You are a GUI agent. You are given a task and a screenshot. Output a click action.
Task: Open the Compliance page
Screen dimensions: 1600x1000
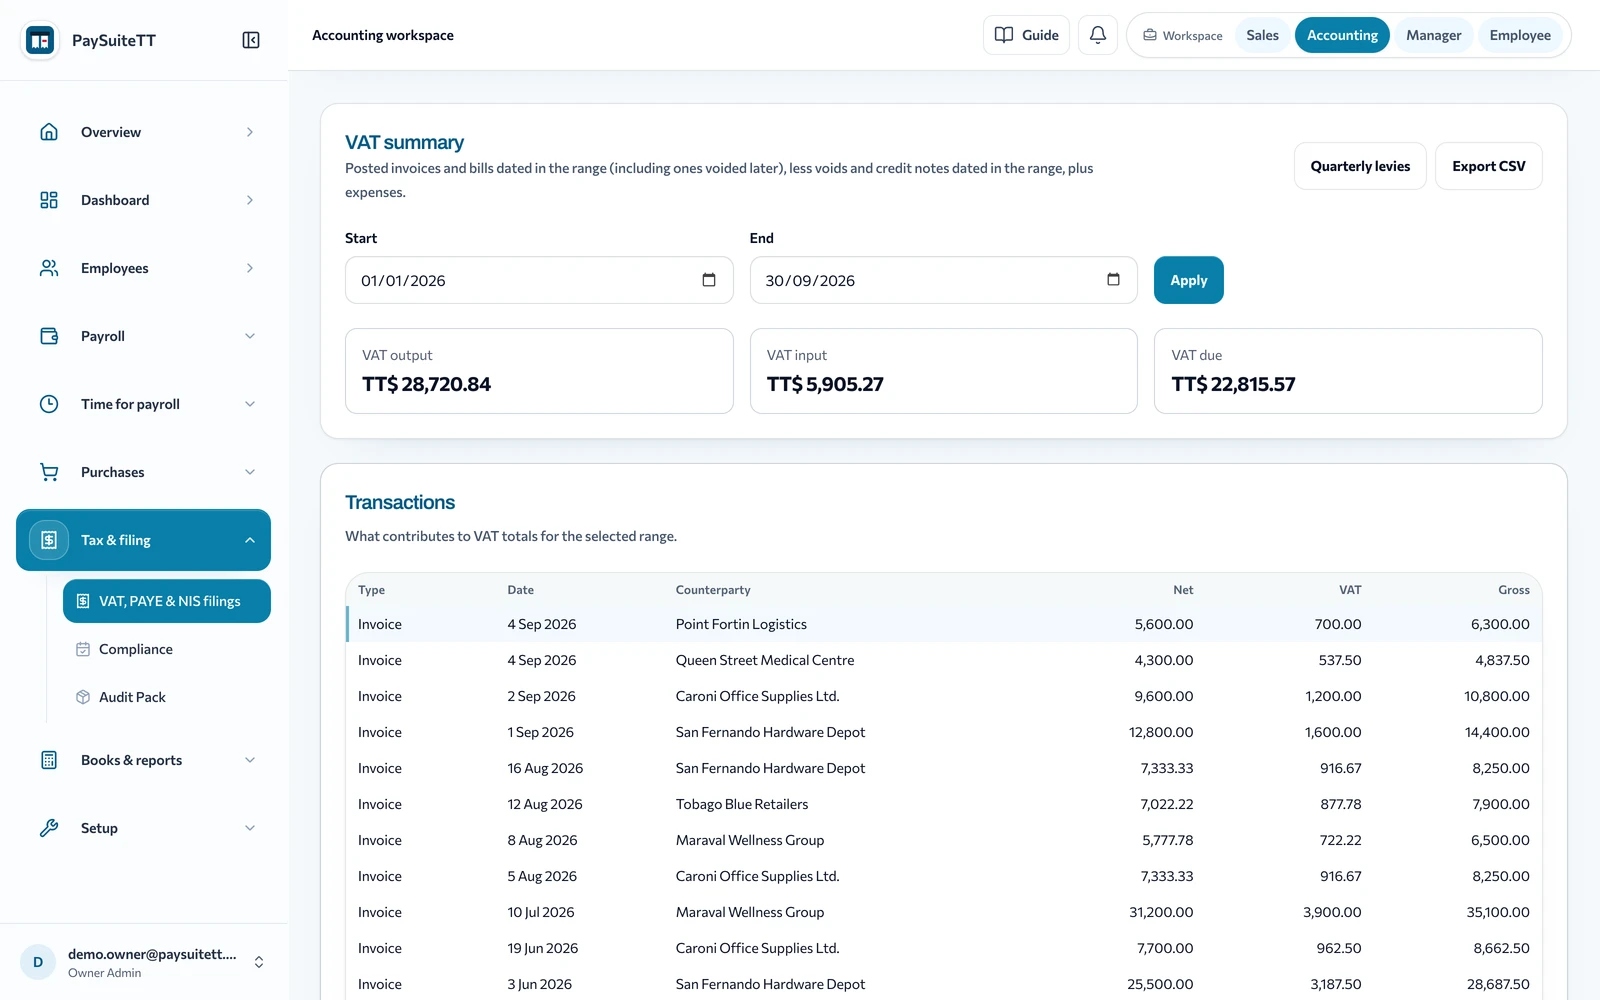[167, 649]
